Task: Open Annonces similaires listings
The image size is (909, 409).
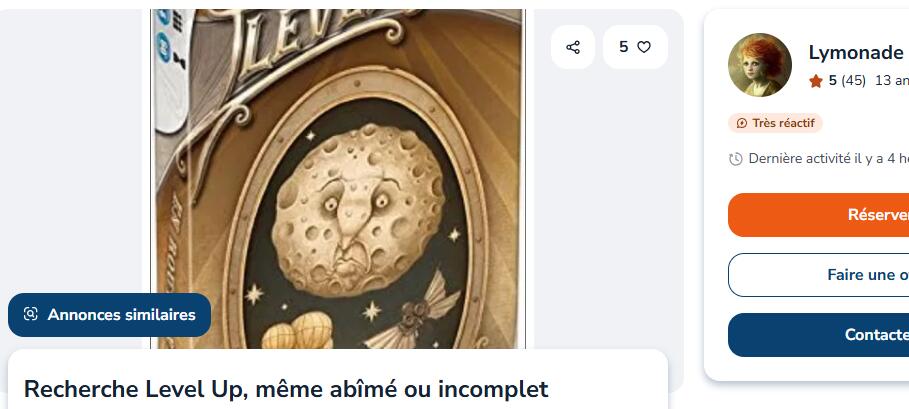Action: click(110, 315)
